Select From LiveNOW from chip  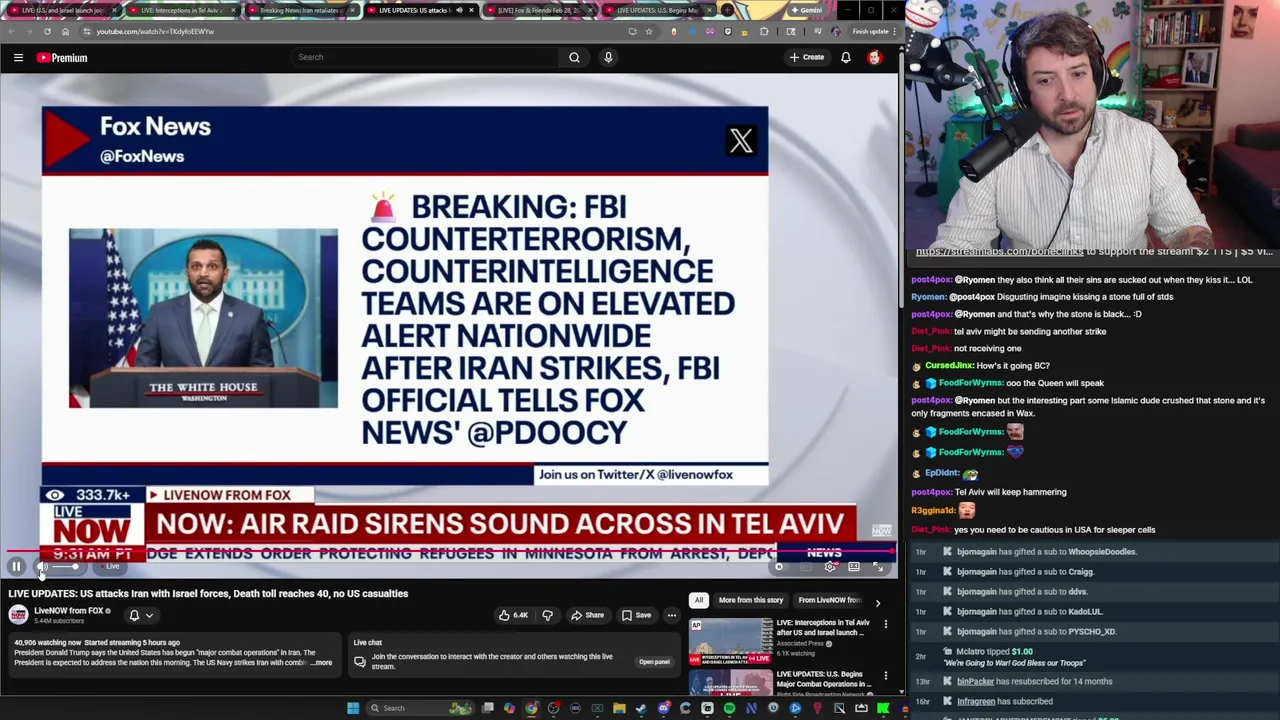point(829,600)
